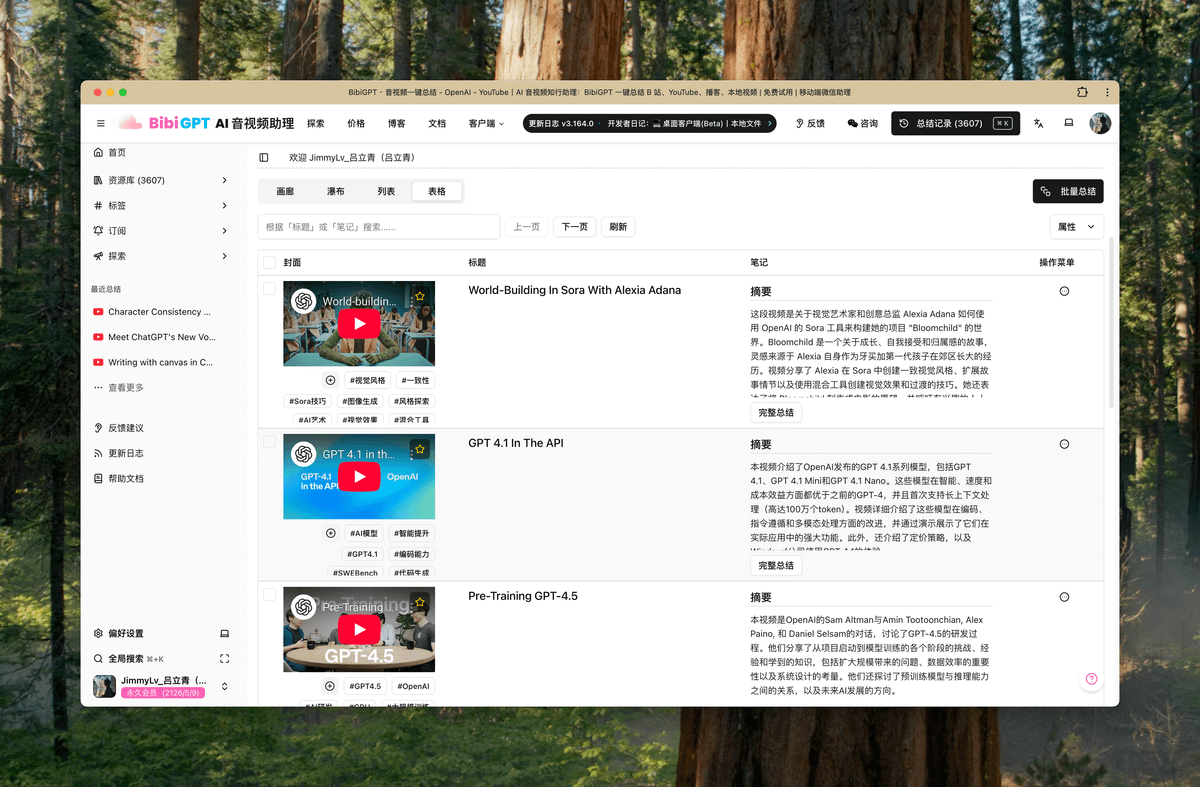Click the title or notes search field

point(378,227)
